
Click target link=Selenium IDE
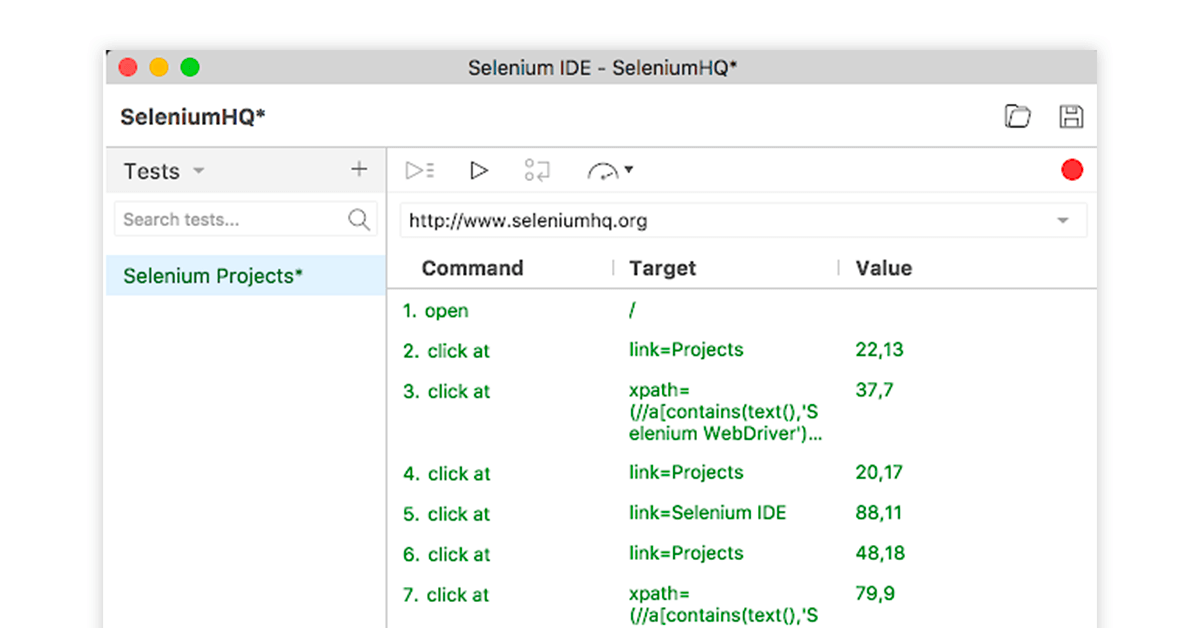click(708, 513)
